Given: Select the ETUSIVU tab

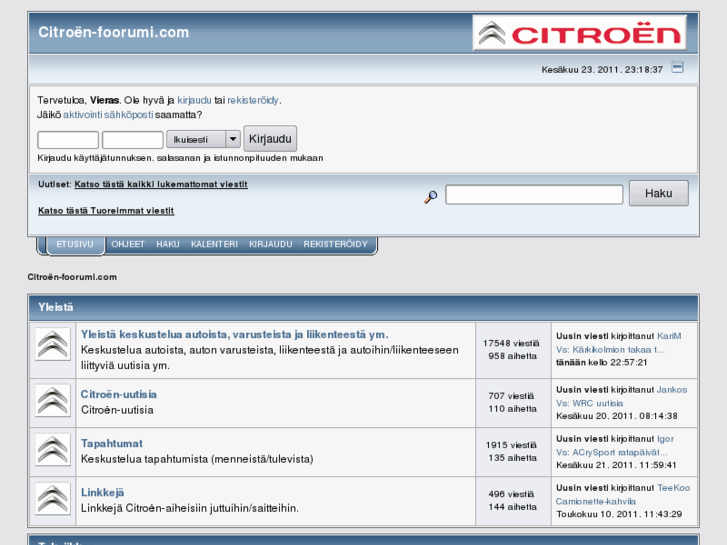Looking at the screenshot, I should pyautogui.click(x=75, y=244).
